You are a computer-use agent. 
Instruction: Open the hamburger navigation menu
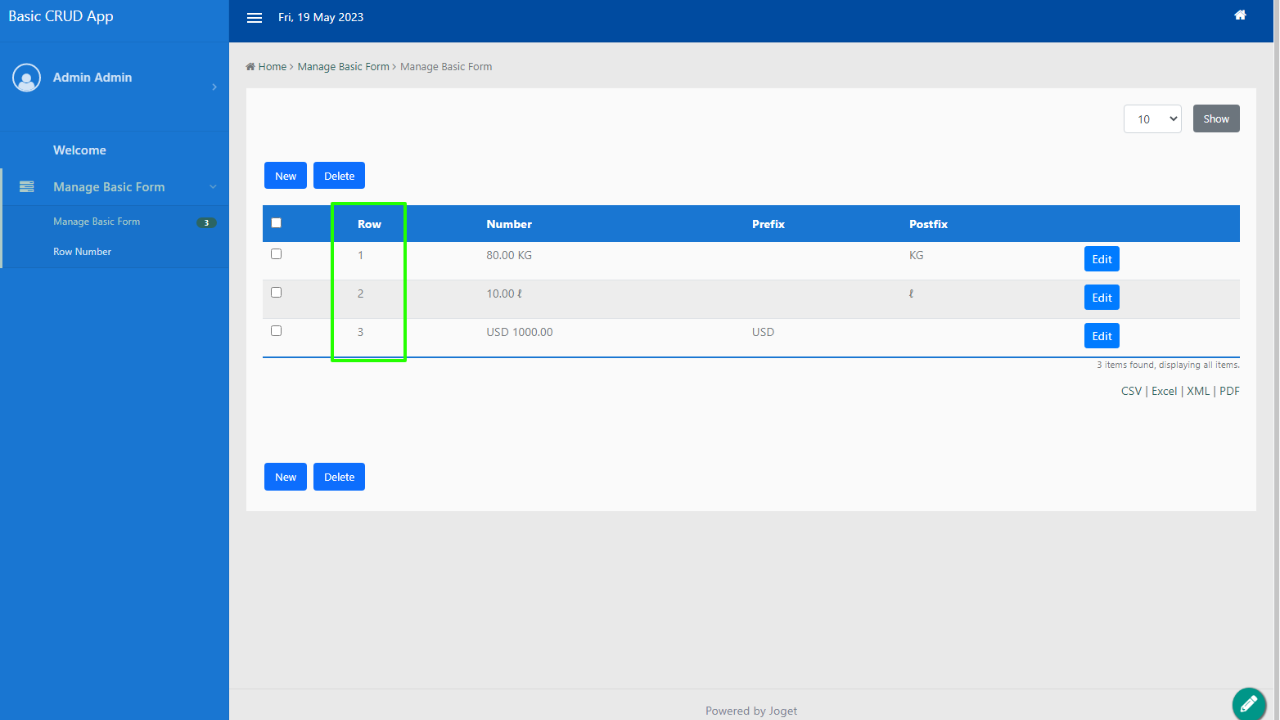254,17
